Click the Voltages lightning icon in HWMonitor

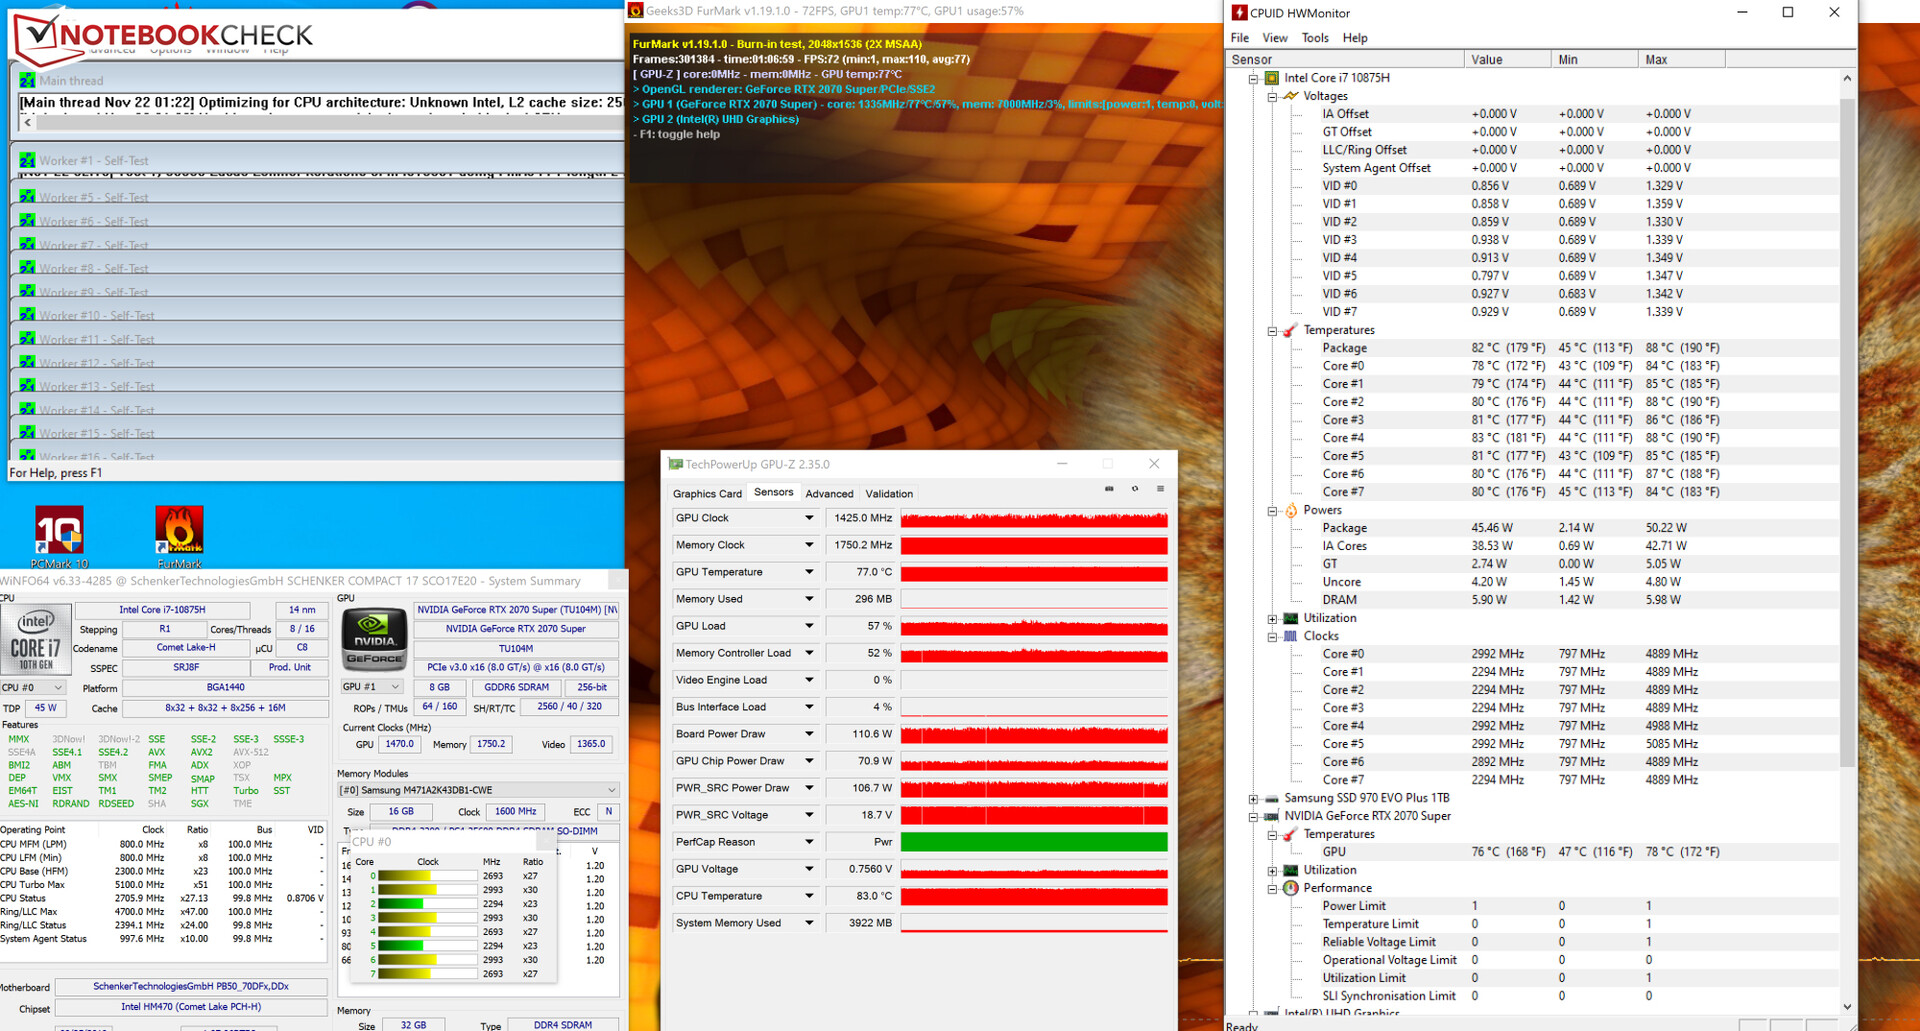(1291, 96)
